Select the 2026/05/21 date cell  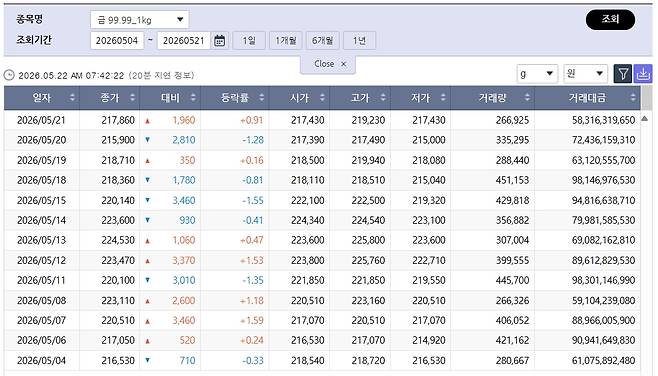tap(42, 120)
